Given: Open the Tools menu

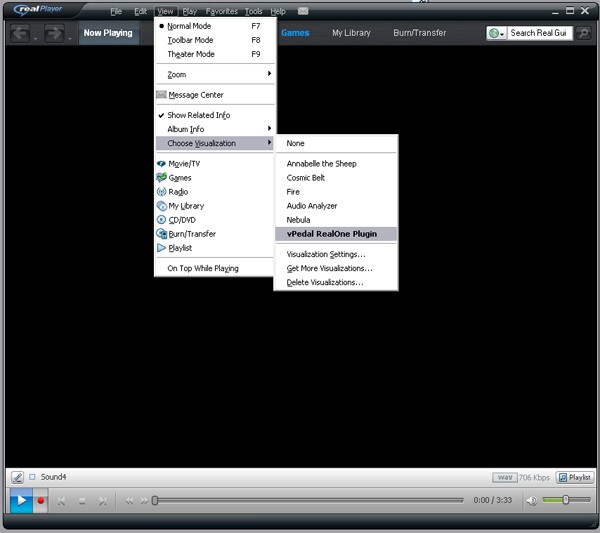Looking at the screenshot, I should tap(254, 11).
